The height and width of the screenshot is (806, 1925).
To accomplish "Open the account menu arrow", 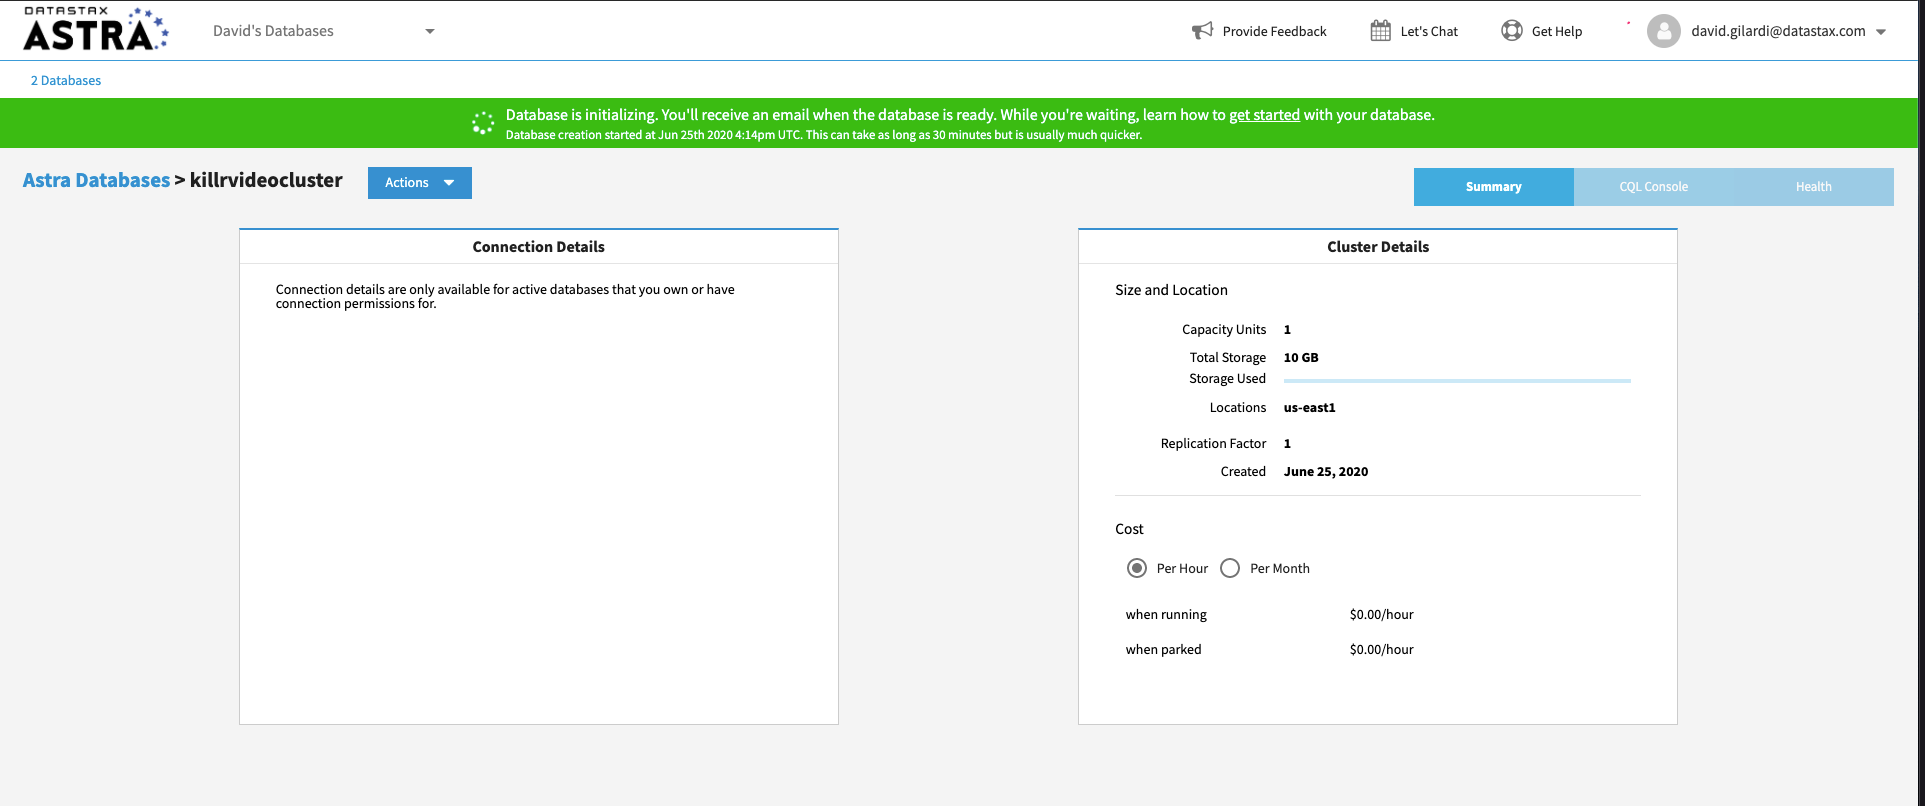I will point(1880,32).
